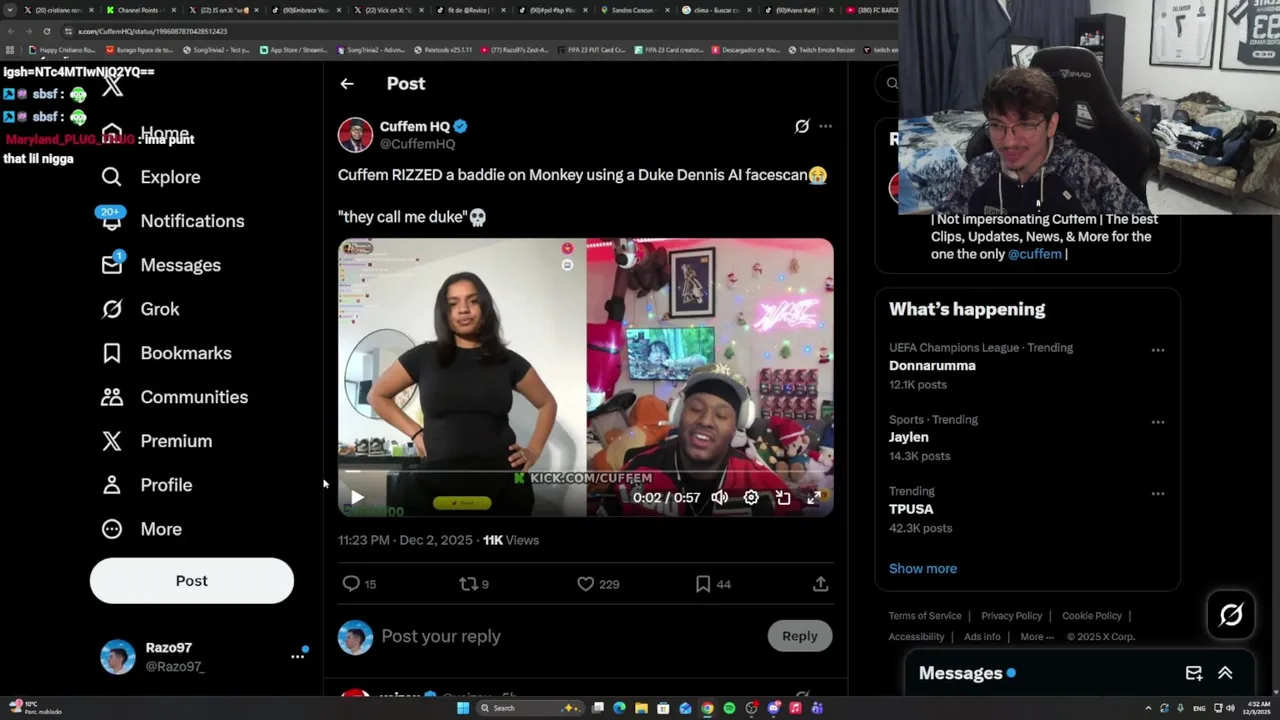Mute or unmute the video volume

(x=719, y=497)
